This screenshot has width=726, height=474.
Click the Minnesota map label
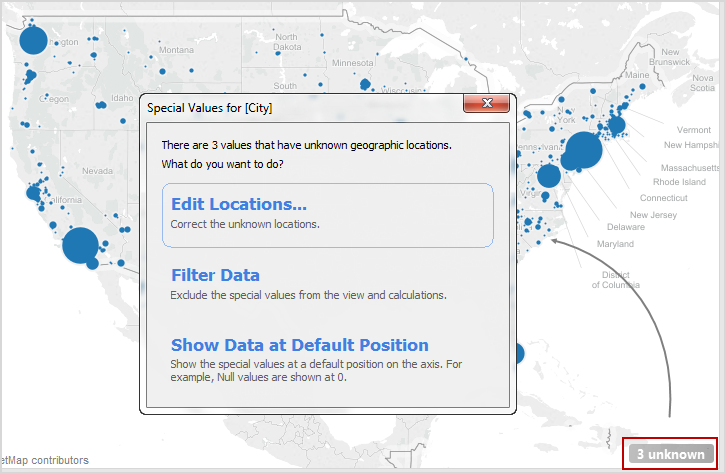point(352,63)
